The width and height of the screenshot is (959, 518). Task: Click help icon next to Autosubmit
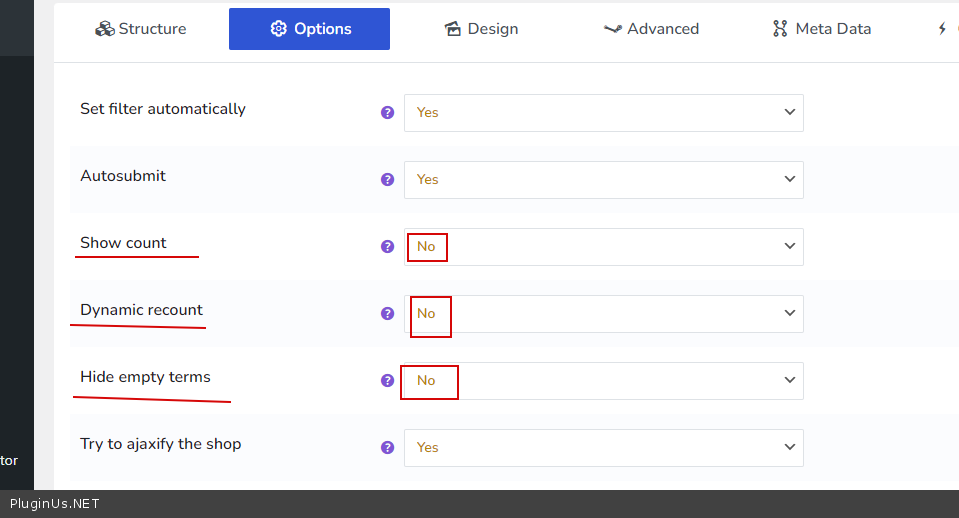(x=388, y=180)
